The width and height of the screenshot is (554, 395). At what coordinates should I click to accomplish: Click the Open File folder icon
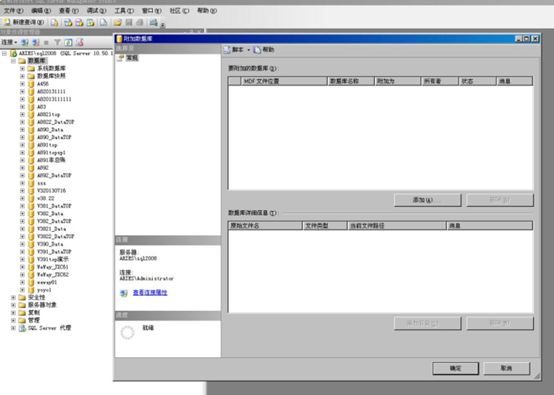coord(118,23)
